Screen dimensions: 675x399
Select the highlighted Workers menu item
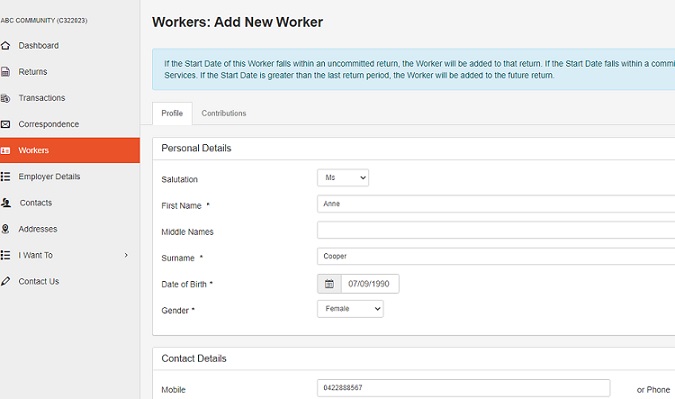[70, 151]
